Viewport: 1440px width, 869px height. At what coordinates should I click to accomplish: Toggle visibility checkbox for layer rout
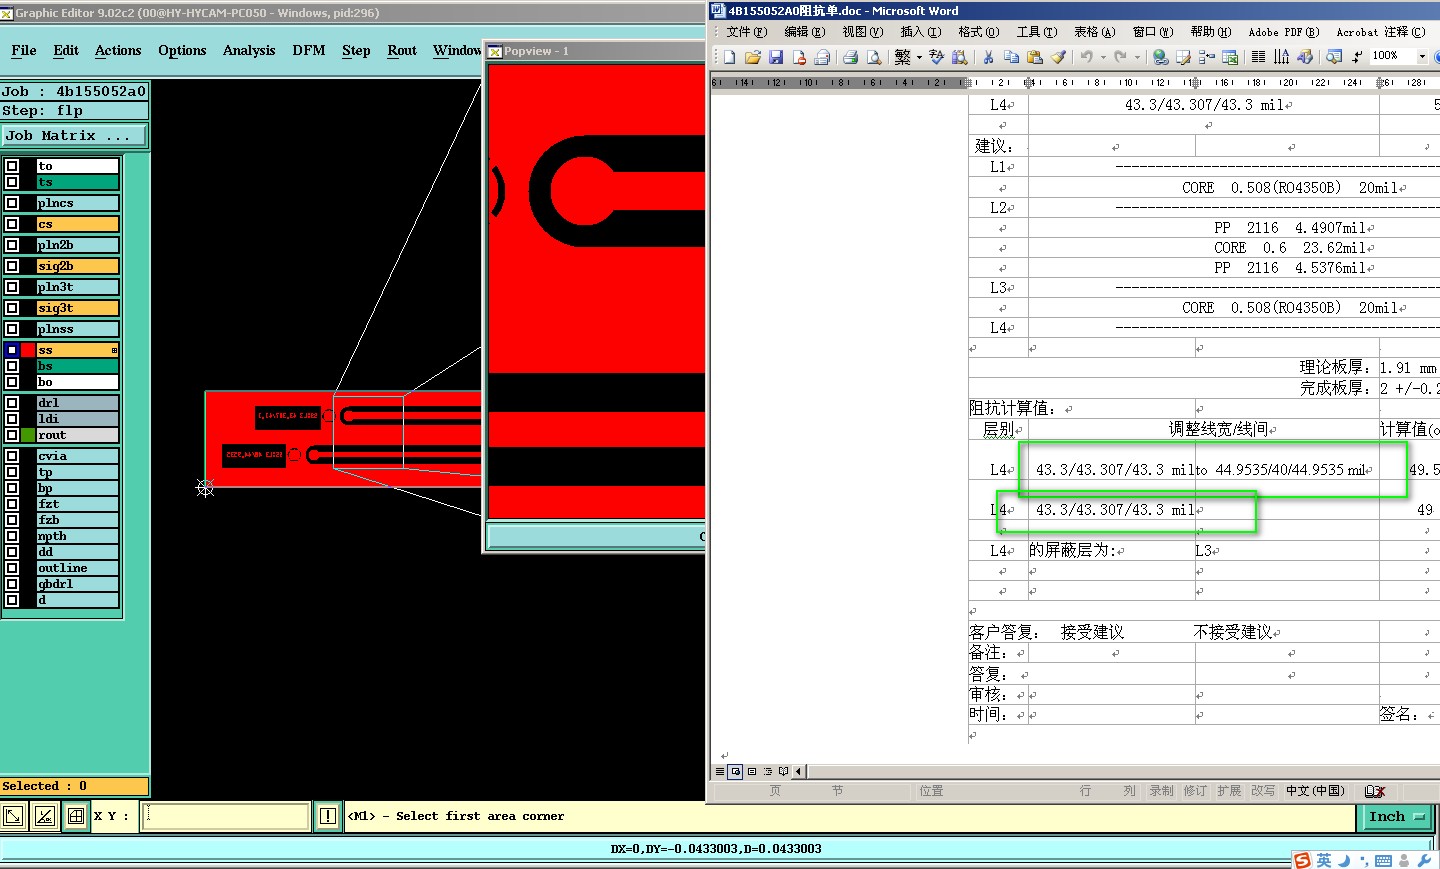pos(12,435)
